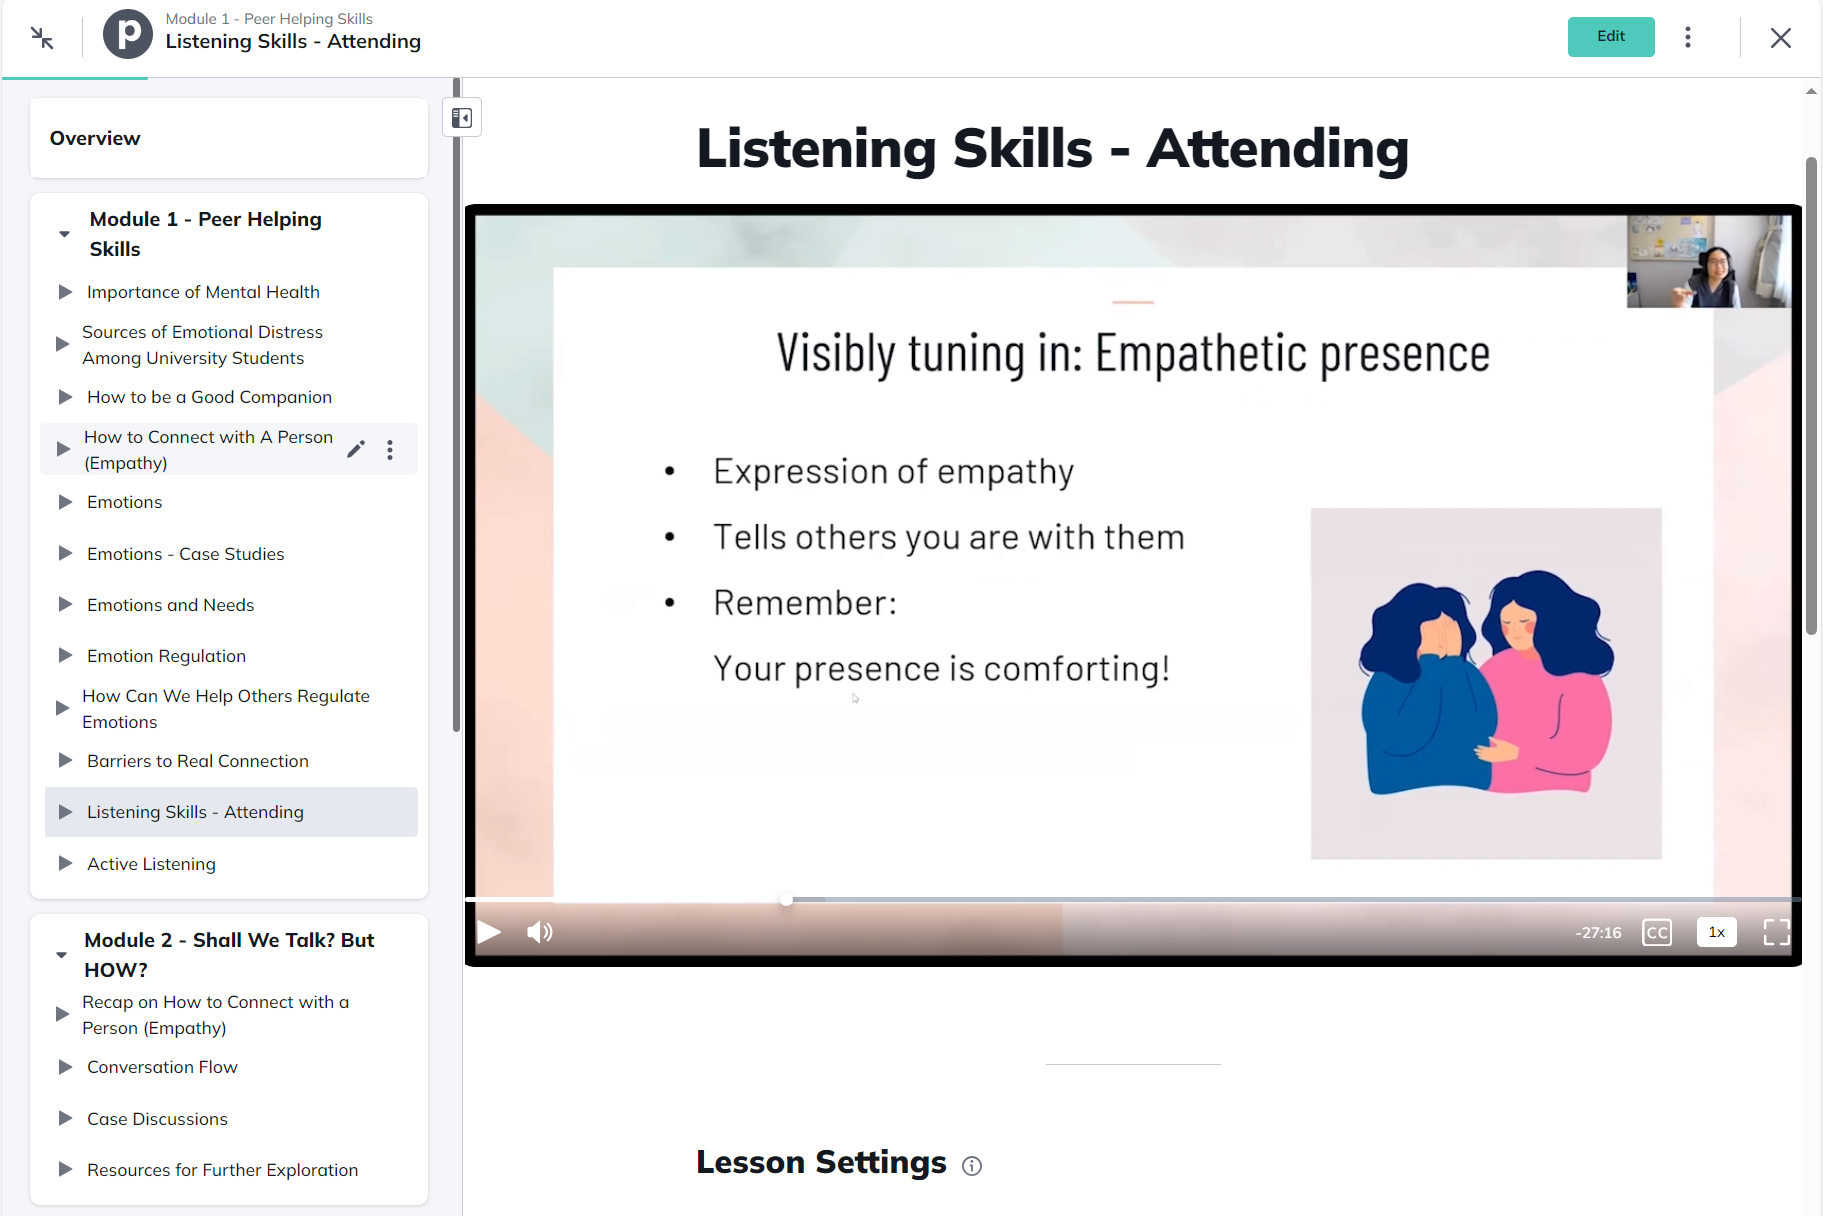This screenshot has width=1823, height=1216.
Task: Collapse Module 2 - Shall We Talk section
Action: [x=62, y=955]
